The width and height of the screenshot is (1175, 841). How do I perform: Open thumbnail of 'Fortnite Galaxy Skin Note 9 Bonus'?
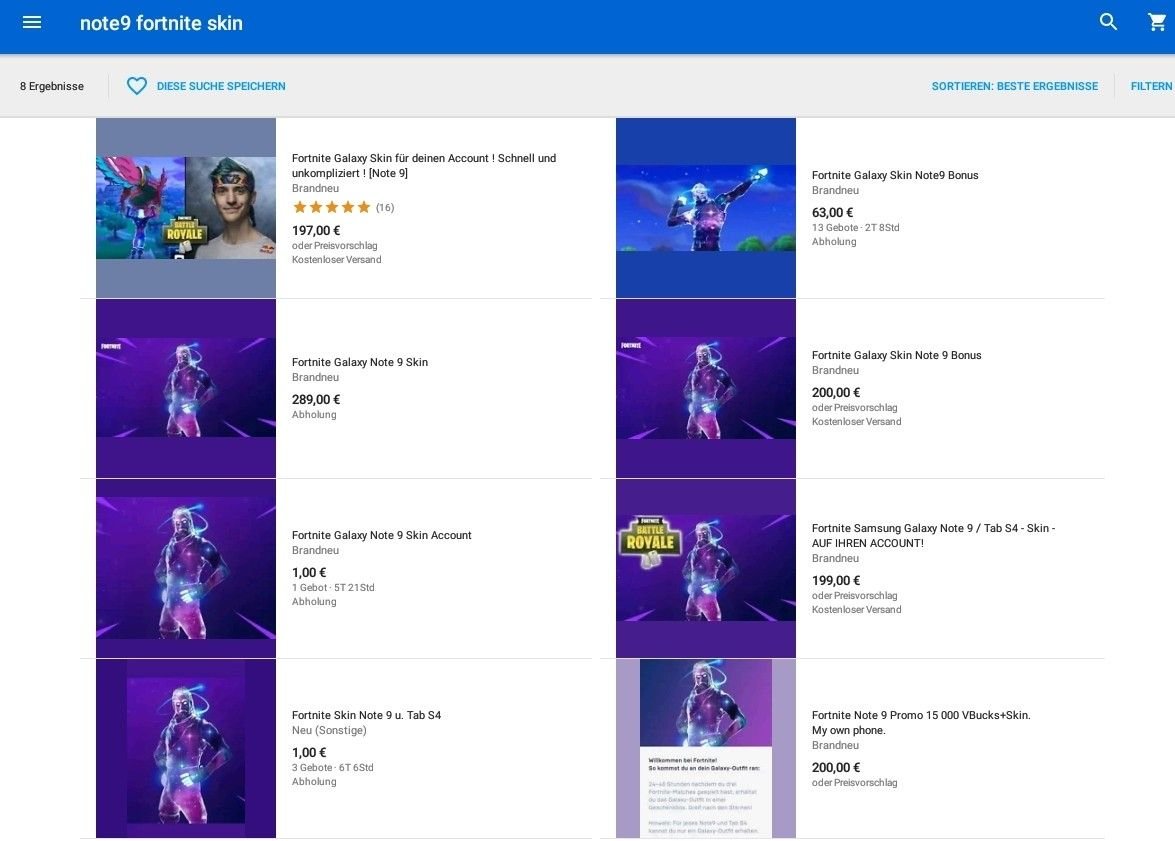click(x=706, y=388)
